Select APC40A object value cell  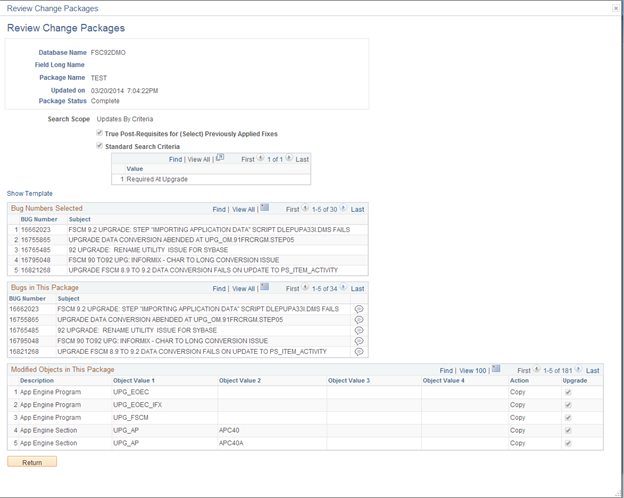231,443
